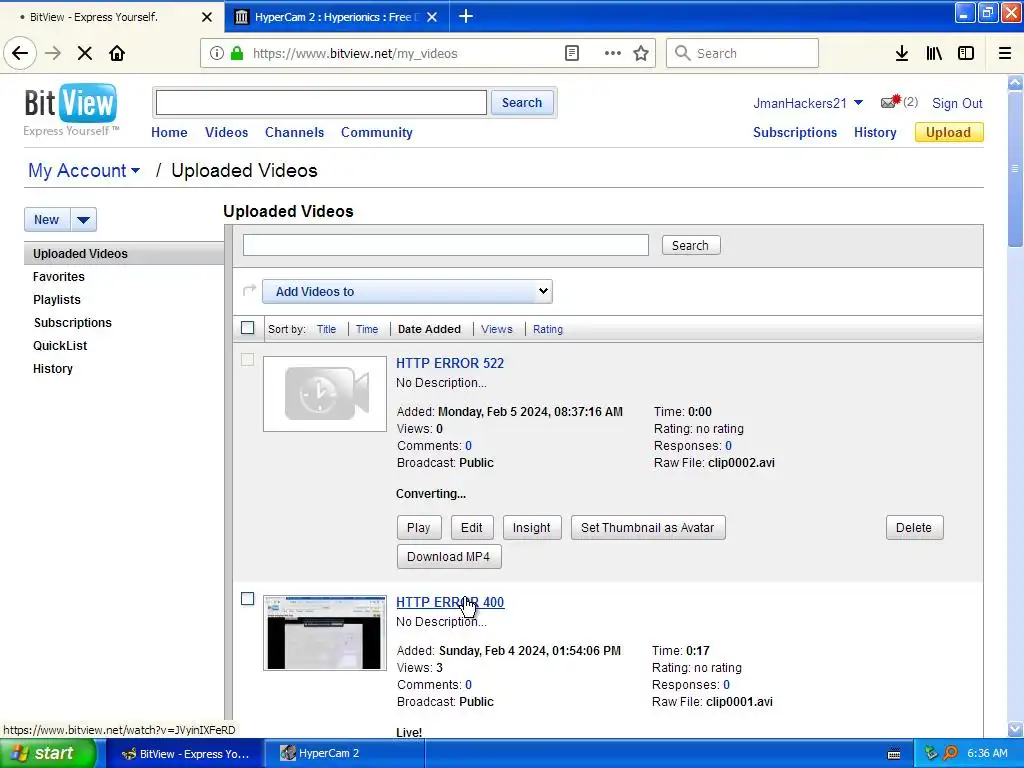This screenshot has width=1024, height=768.
Task: Open the Videos menu item
Action: click(227, 133)
